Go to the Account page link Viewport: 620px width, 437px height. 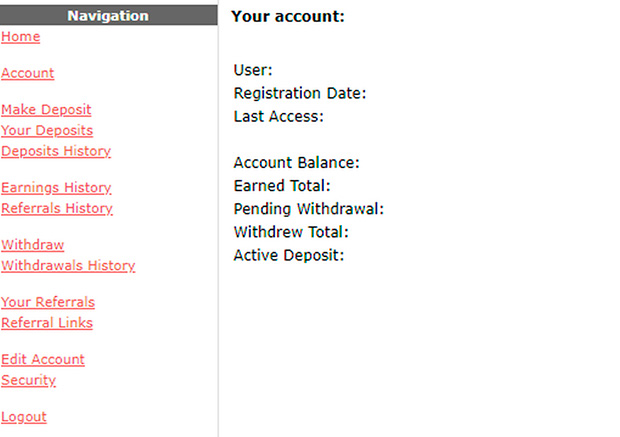click(28, 73)
